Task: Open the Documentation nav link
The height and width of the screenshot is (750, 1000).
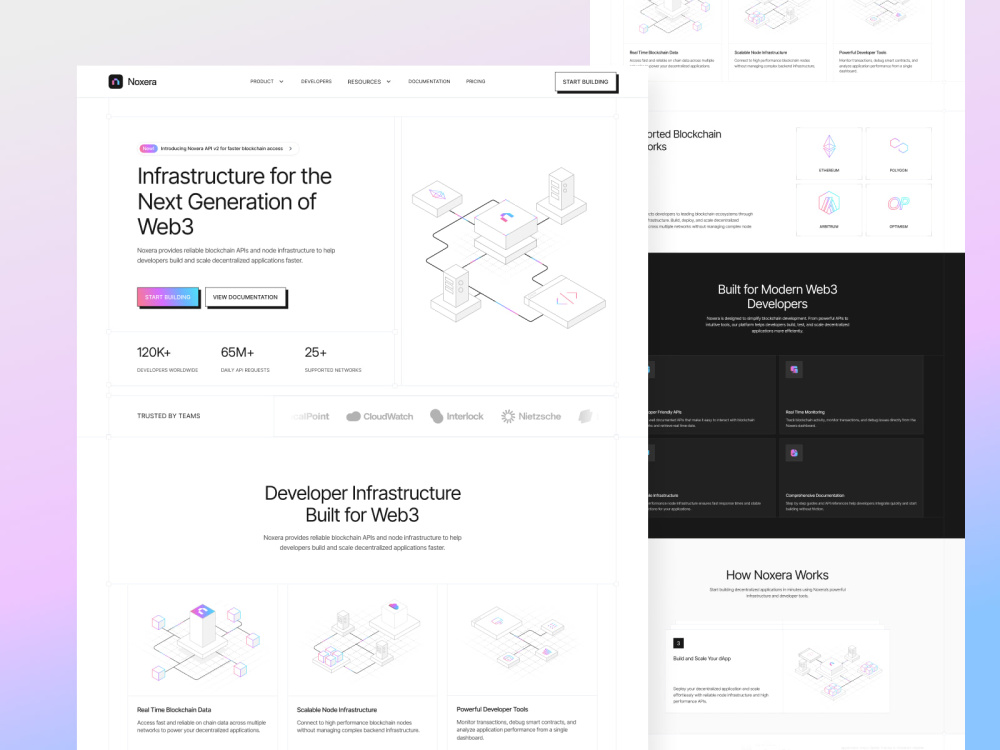Action: 429,82
